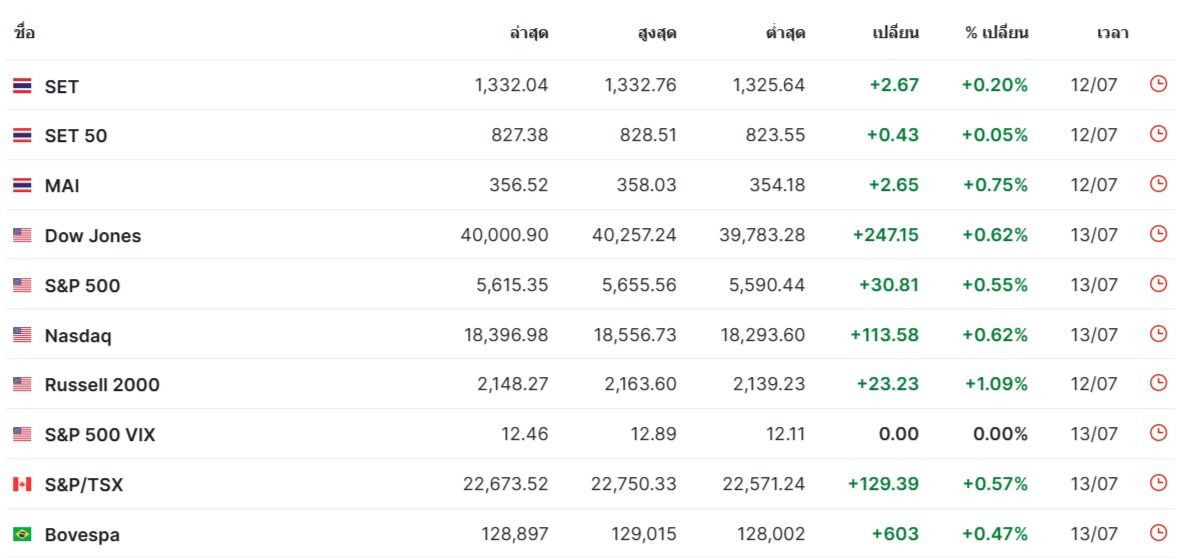The height and width of the screenshot is (558, 1186).
Task: Click the Brazilian flag icon beside Bovespa
Action: point(22,535)
